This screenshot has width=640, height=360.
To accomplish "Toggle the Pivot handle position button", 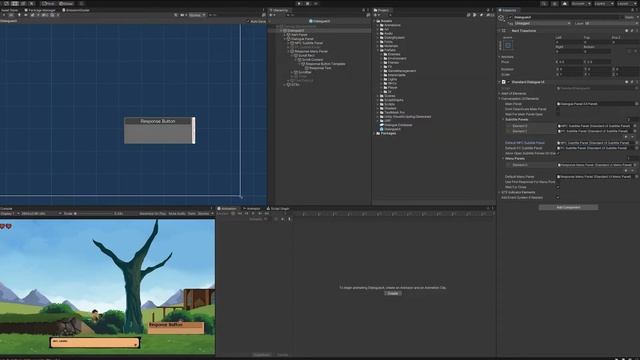I will point(48,4).
